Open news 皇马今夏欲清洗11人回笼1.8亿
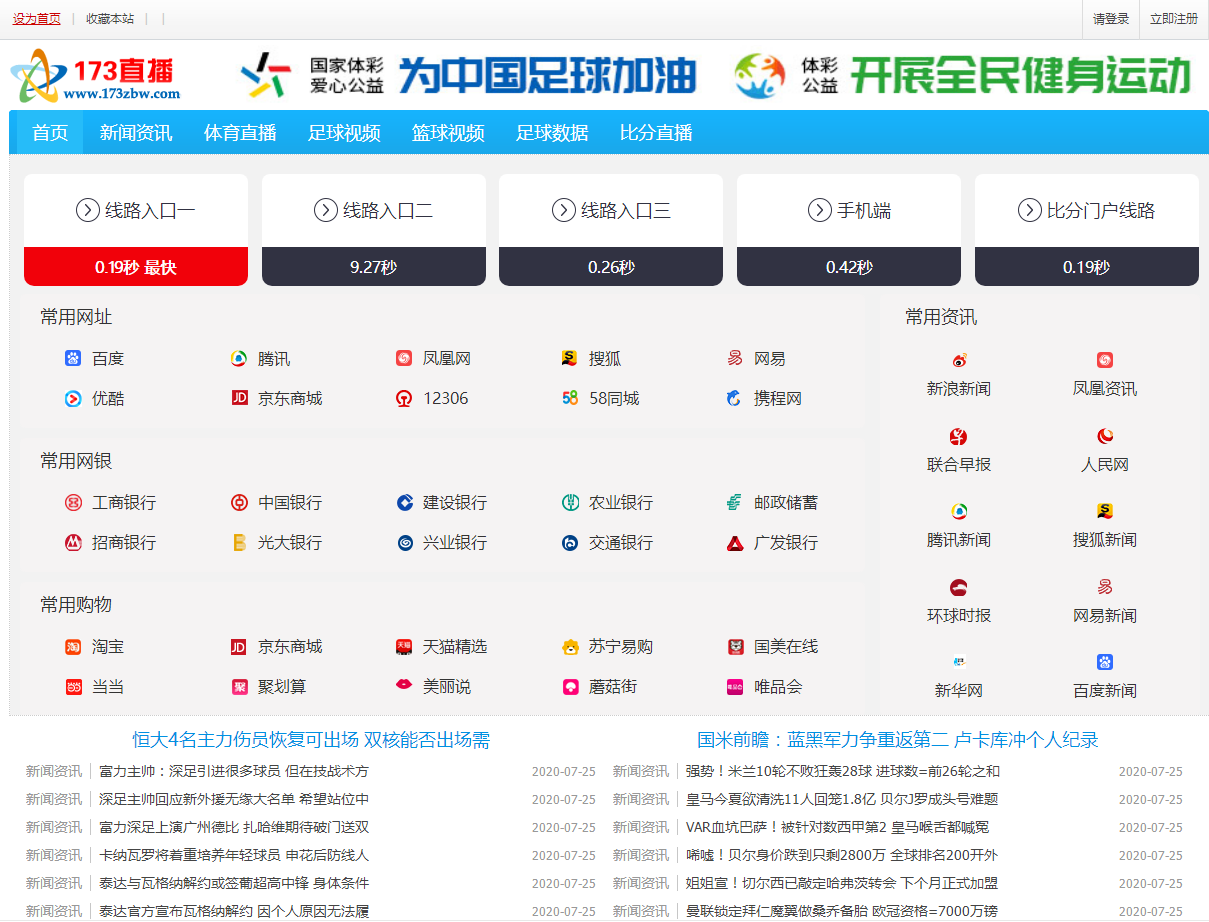This screenshot has height=922, width=1209. tap(842, 799)
